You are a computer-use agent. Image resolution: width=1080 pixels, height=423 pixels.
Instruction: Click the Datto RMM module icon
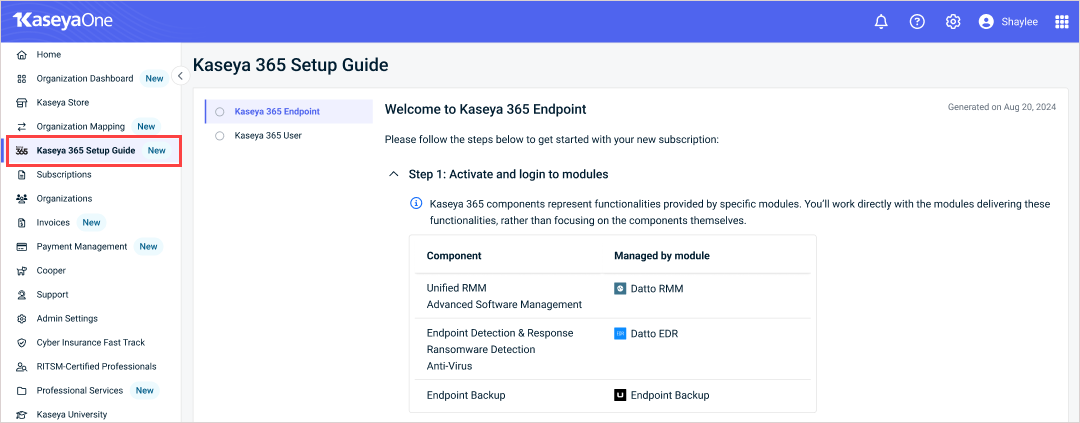point(620,289)
